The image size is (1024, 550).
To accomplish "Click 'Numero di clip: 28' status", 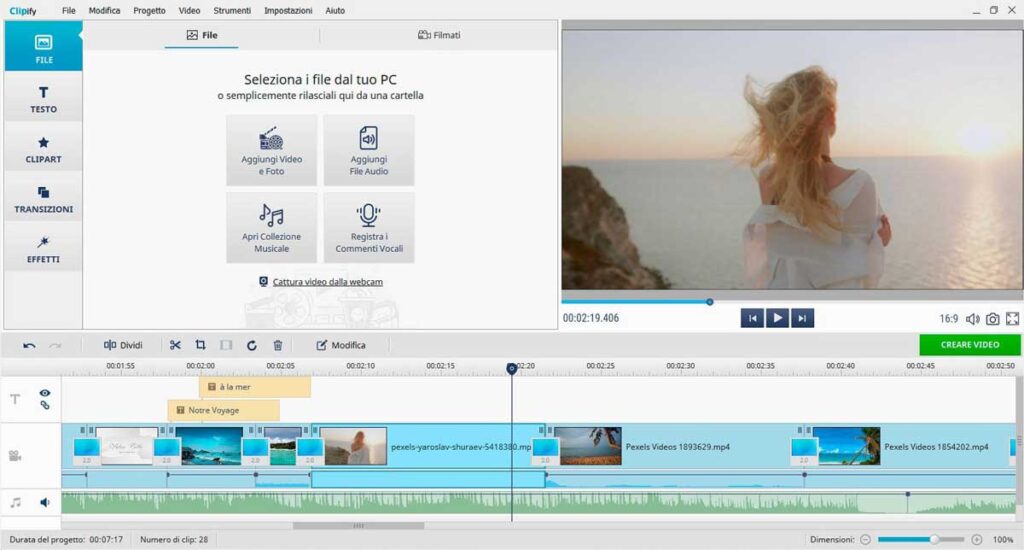I will click(174, 540).
